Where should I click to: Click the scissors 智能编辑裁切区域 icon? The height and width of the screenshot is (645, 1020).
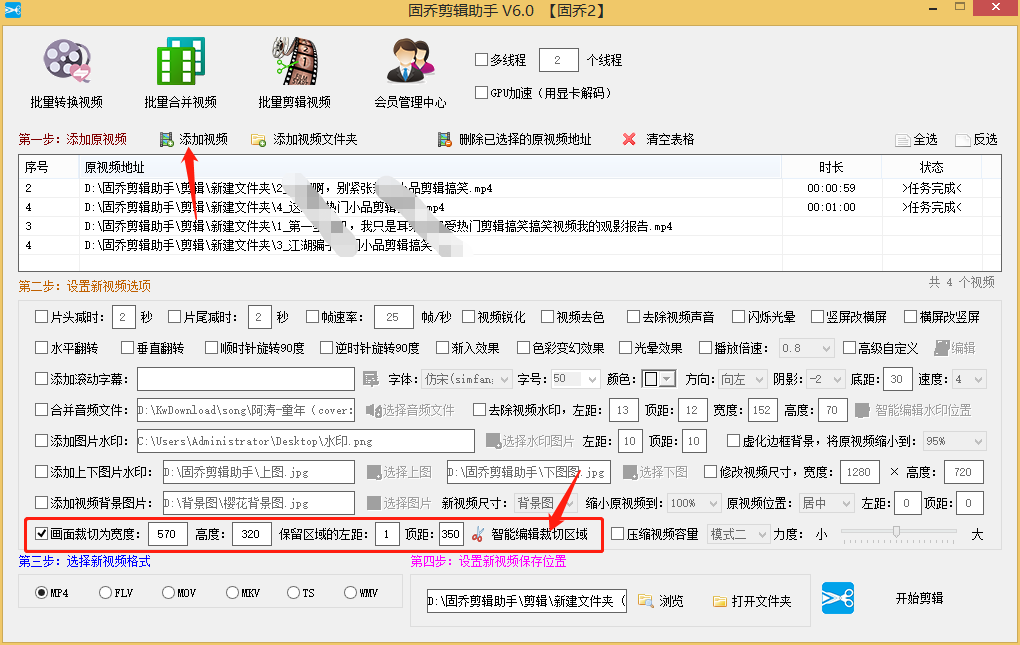tap(478, 534)
